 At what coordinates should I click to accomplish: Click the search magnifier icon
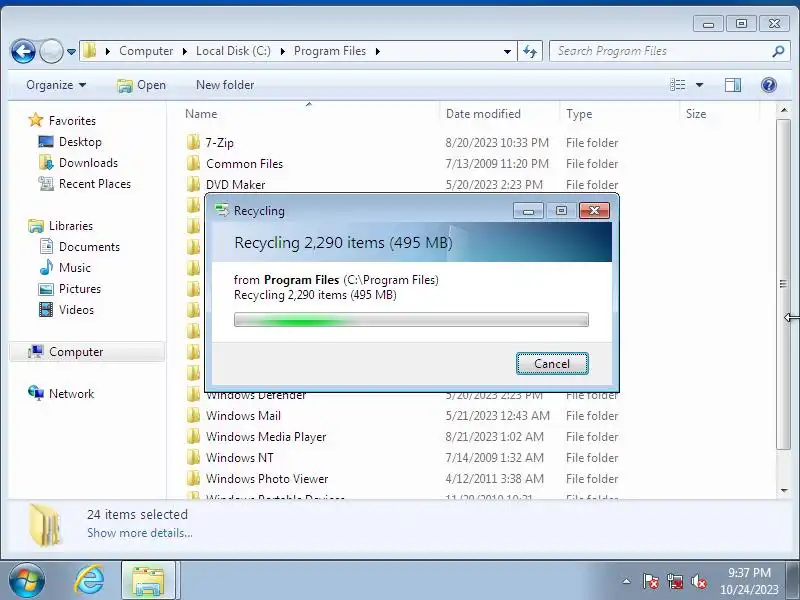778,51
